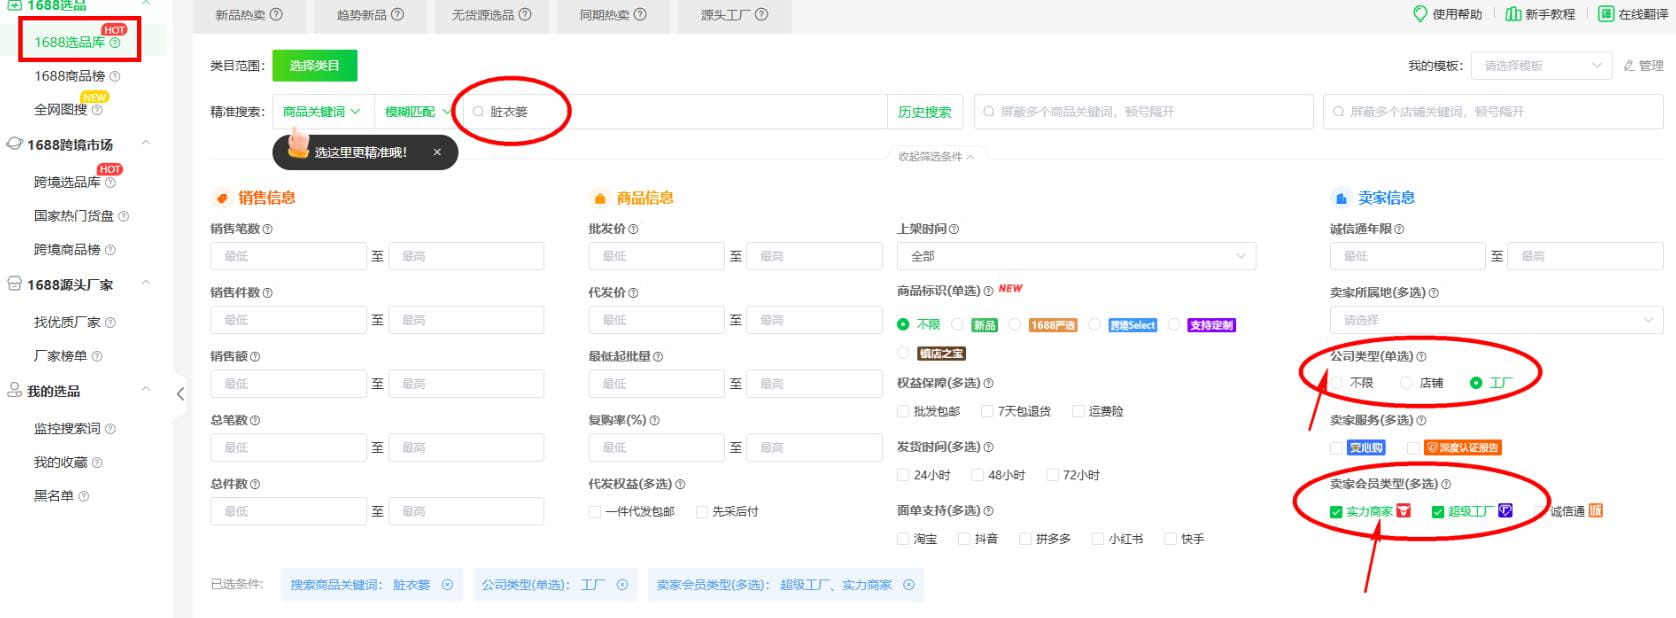The width and height of the screenshot is (1676, 618).
Task: Click help icon beside 批发价 label
Action: point(633,229)
